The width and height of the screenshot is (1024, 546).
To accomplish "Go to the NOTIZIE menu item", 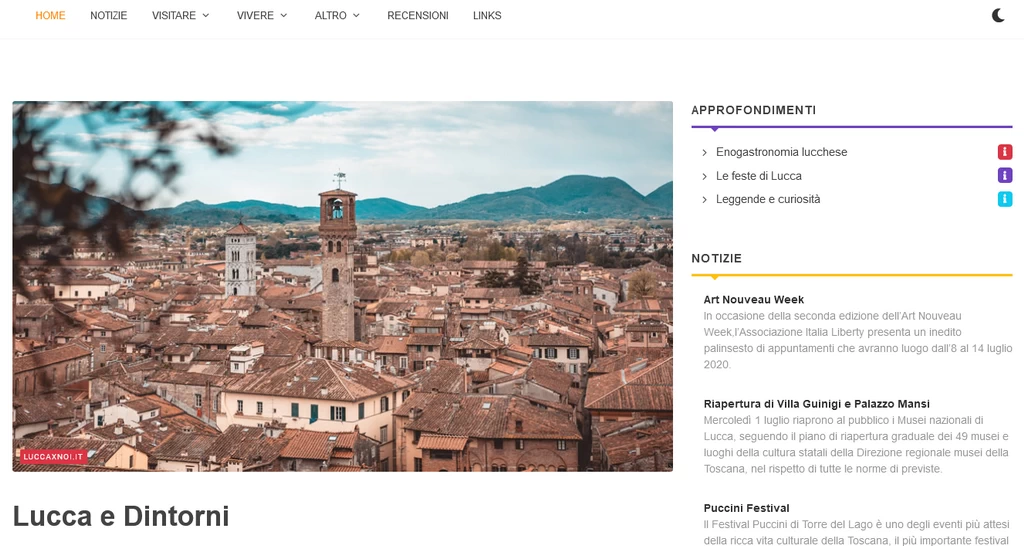I will [108, 15].
